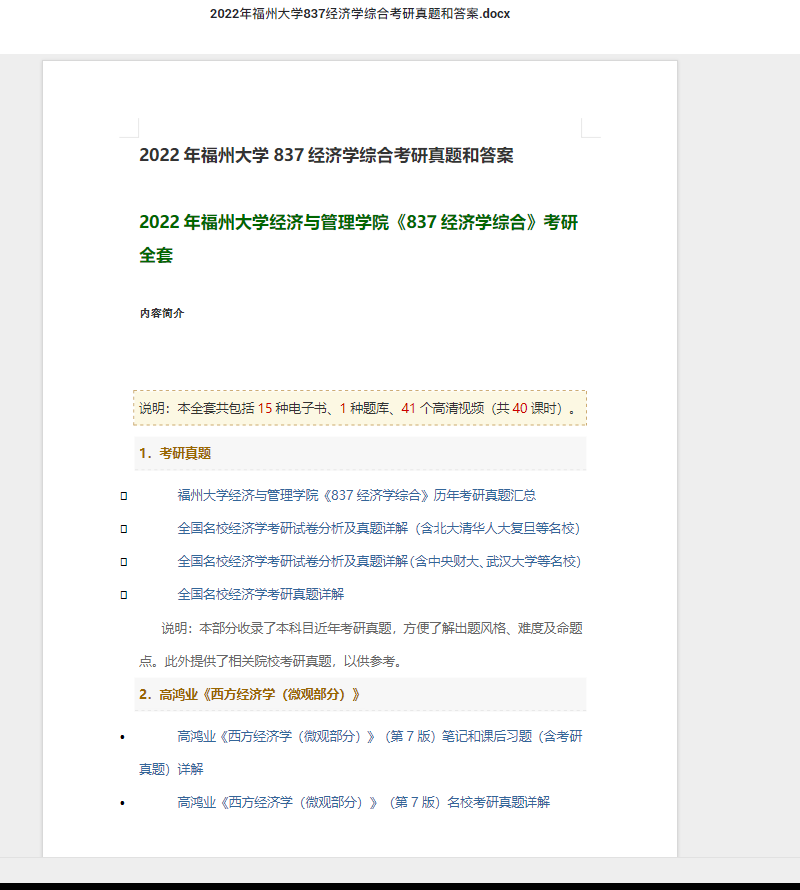The height and width of the screenshot is (890, 800).
Task: Click the green heading 2022年福州大学经济与管理学院《837经济学综合》考研
Action: (x=358, y=222)
